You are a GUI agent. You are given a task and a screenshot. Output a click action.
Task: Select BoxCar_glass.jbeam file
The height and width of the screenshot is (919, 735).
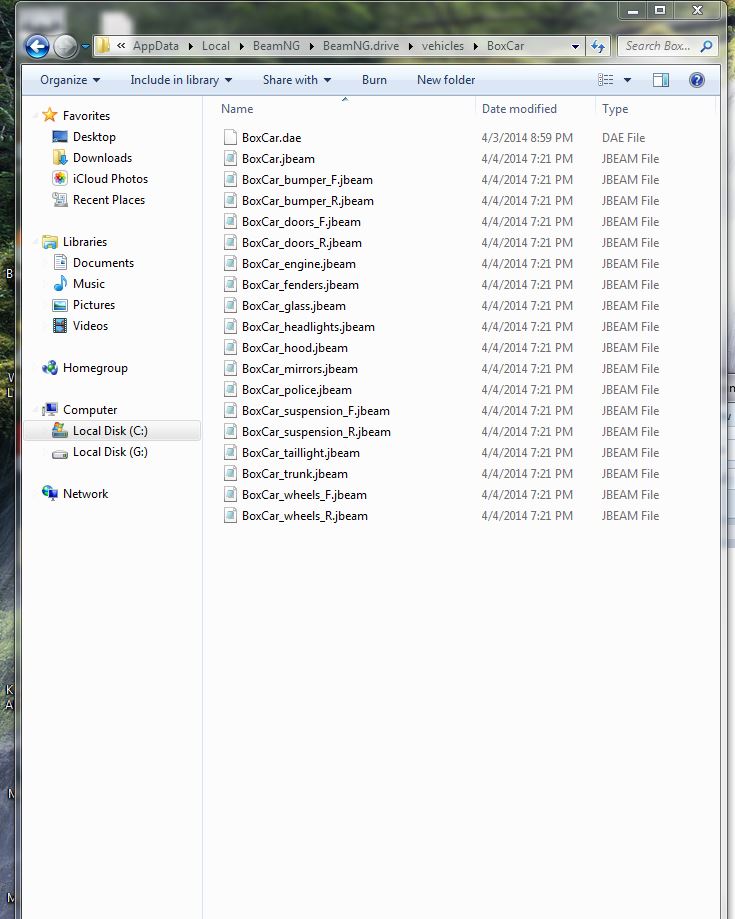tap(294, 306)
